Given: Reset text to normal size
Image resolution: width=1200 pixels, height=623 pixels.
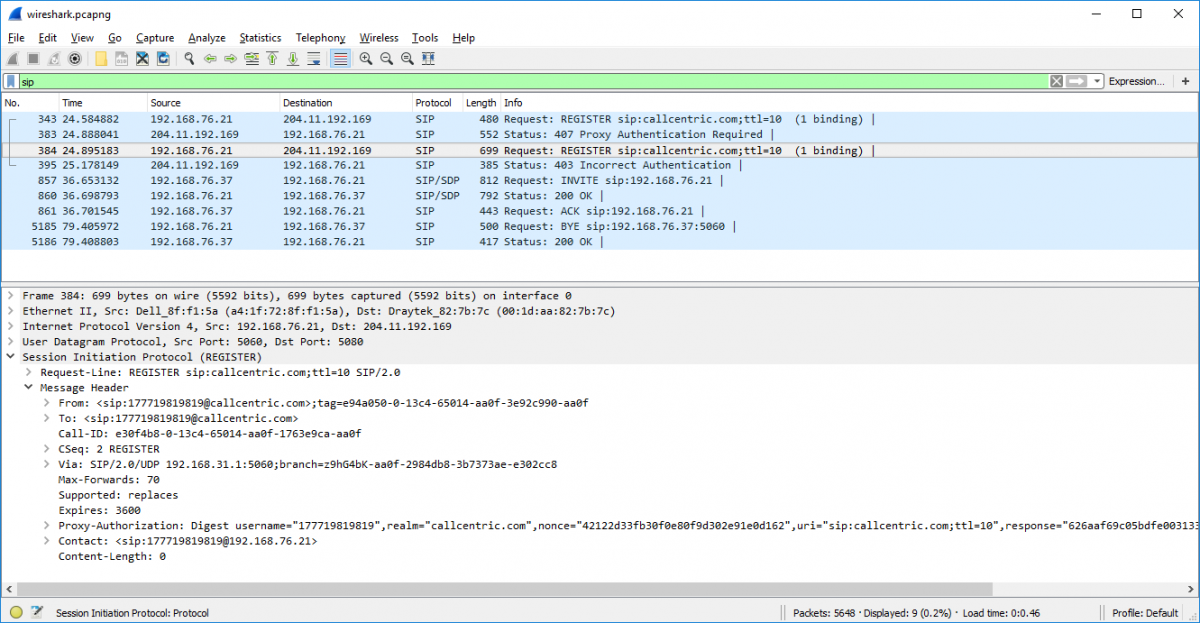Looking at the screenshot, I should [407, 59].
